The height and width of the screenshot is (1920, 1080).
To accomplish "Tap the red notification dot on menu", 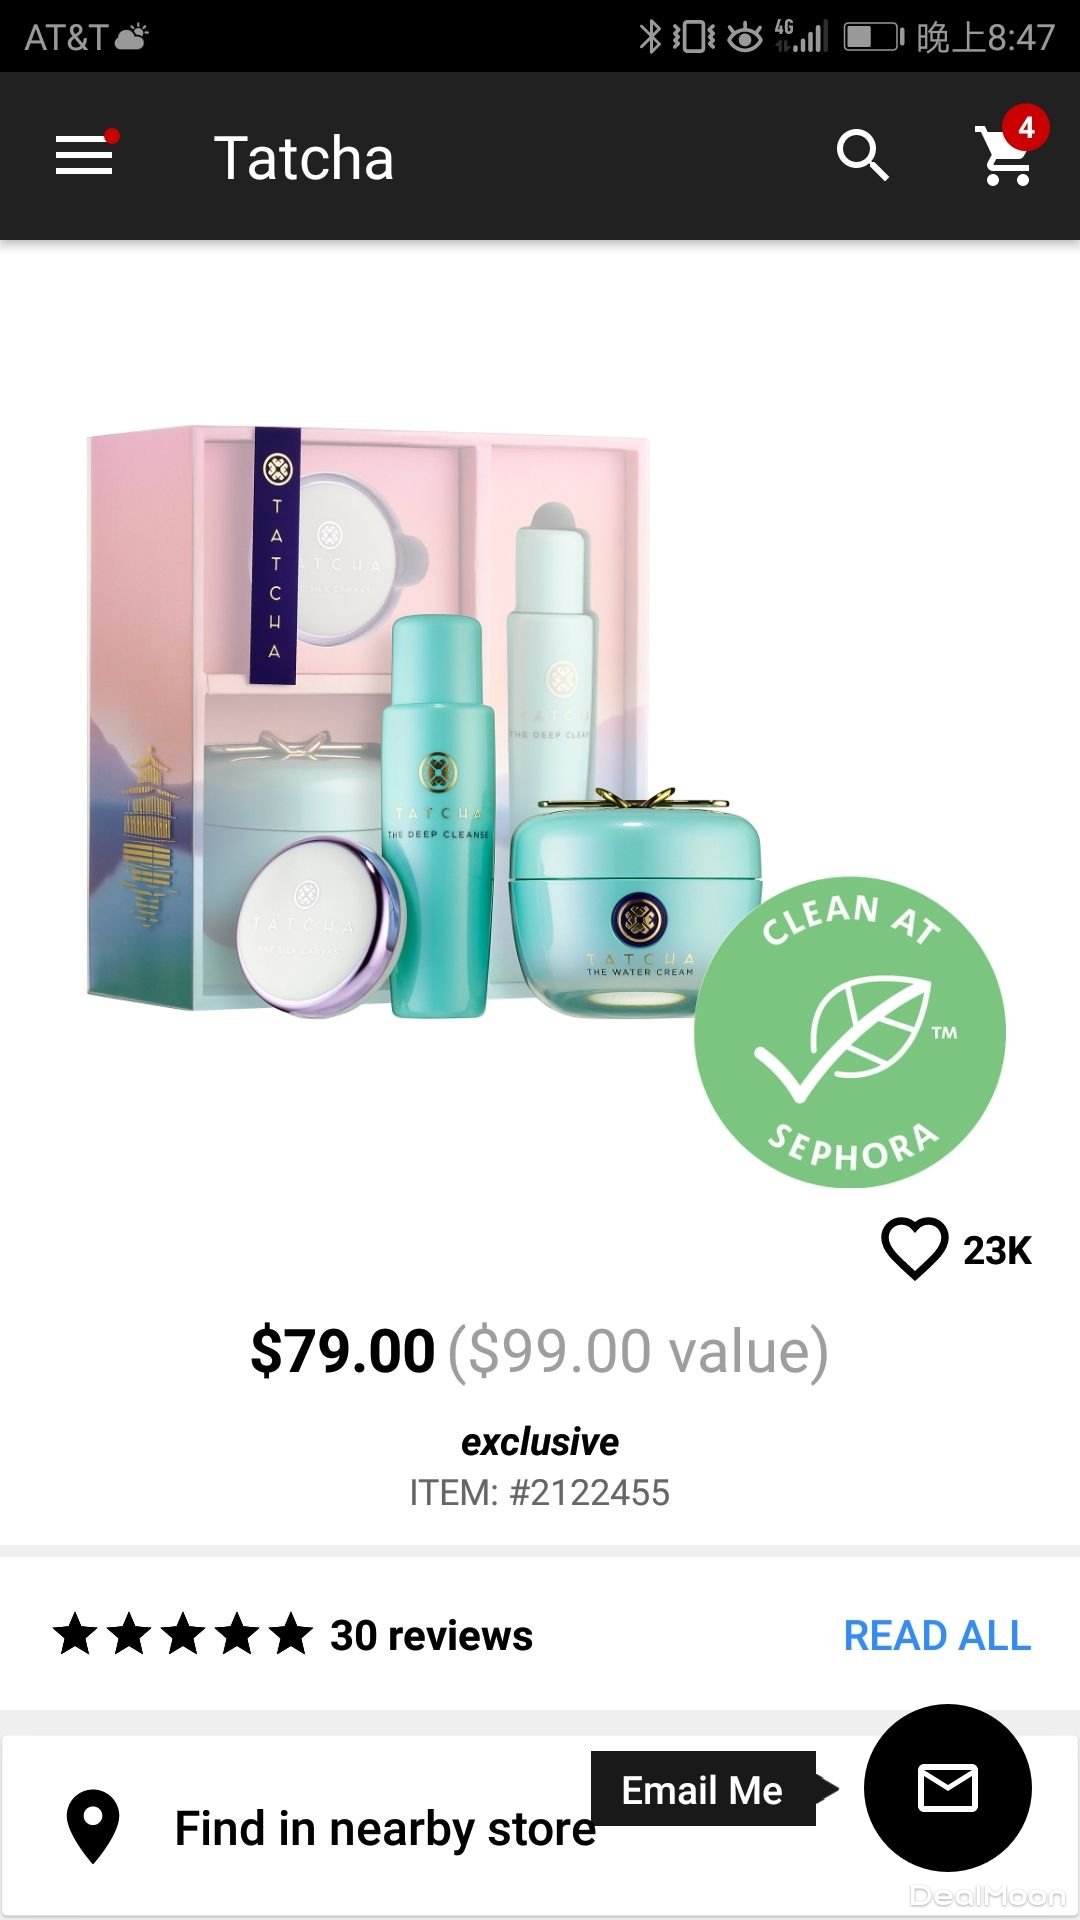I will (112, 136).
